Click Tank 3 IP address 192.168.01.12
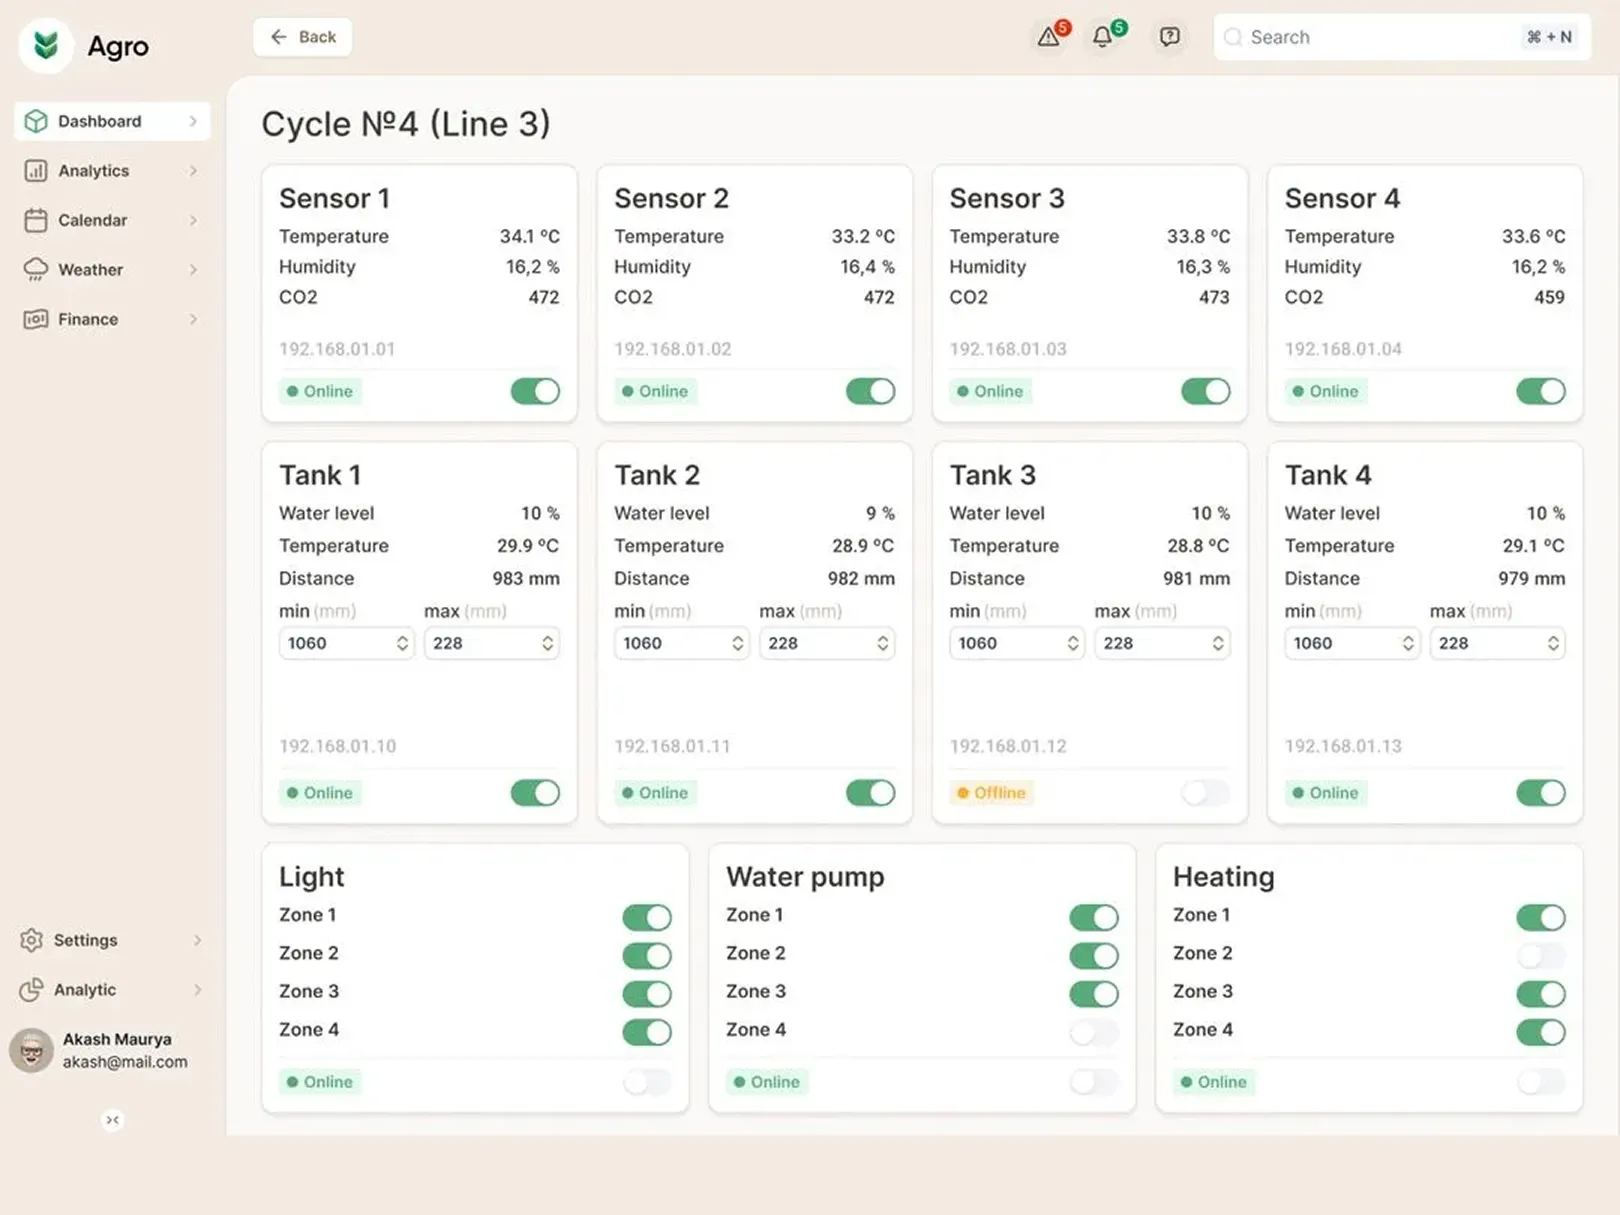 coord(1008,746)
